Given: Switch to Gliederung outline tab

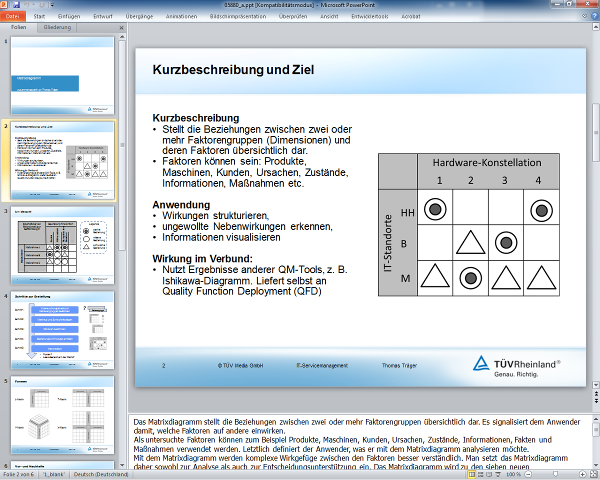Looking at the screenshot, I should click(57, 28).
